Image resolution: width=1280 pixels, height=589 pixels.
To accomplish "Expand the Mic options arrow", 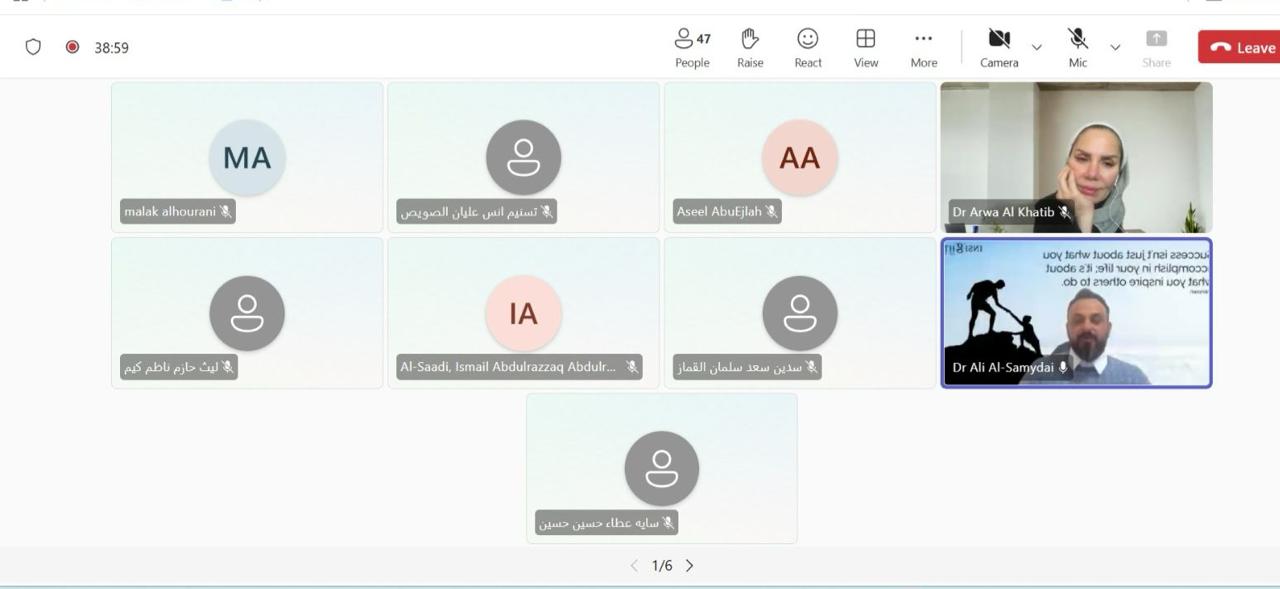I will (1115, 47).
